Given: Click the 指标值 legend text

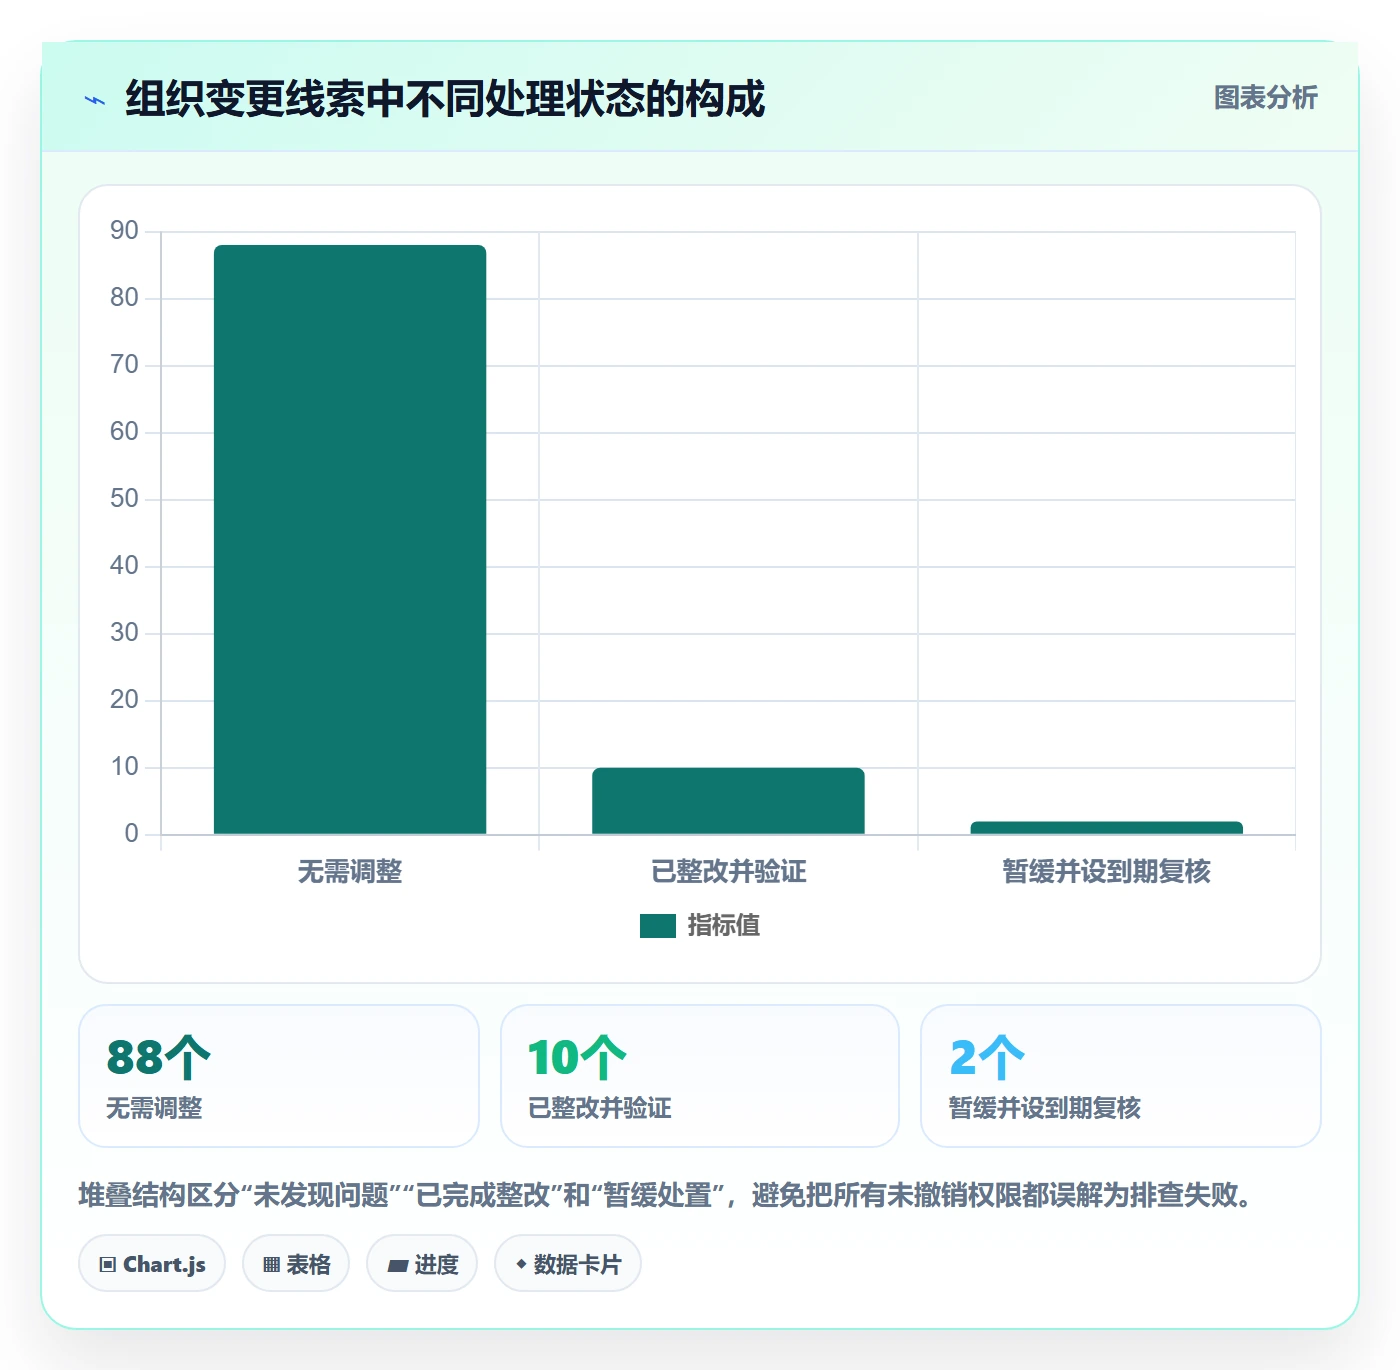Looking at the screenshot, I should (x=724, y=926).
